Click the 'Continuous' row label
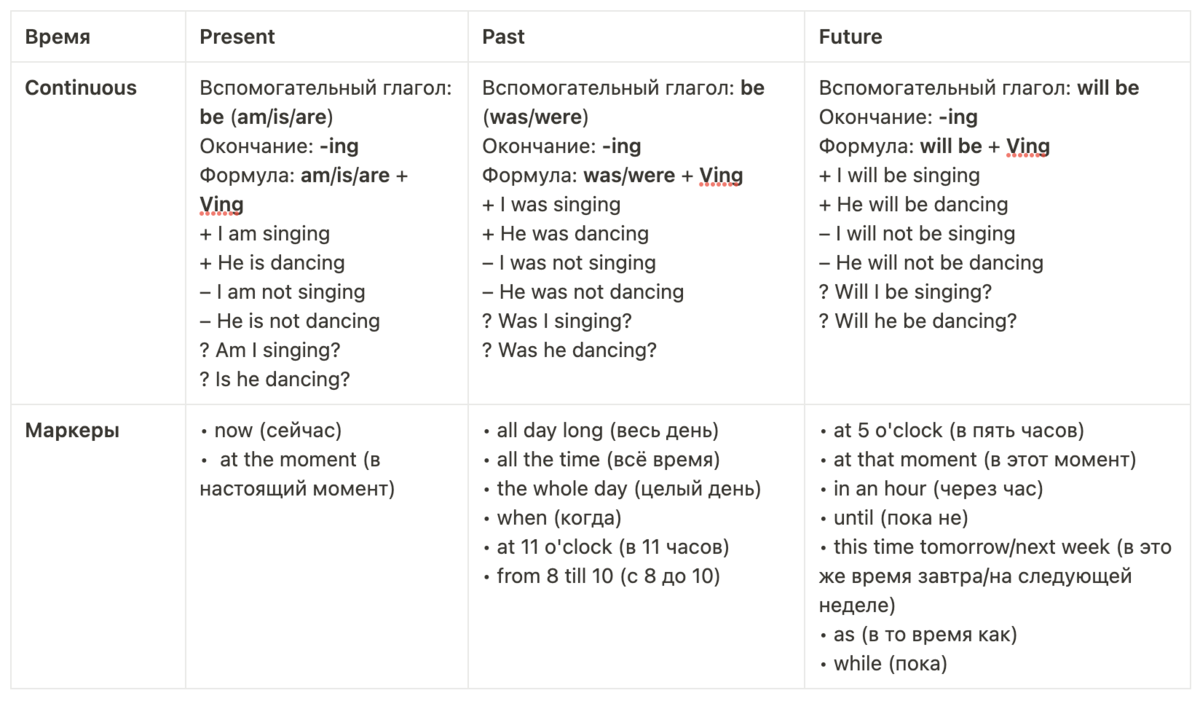 point(81,88)
